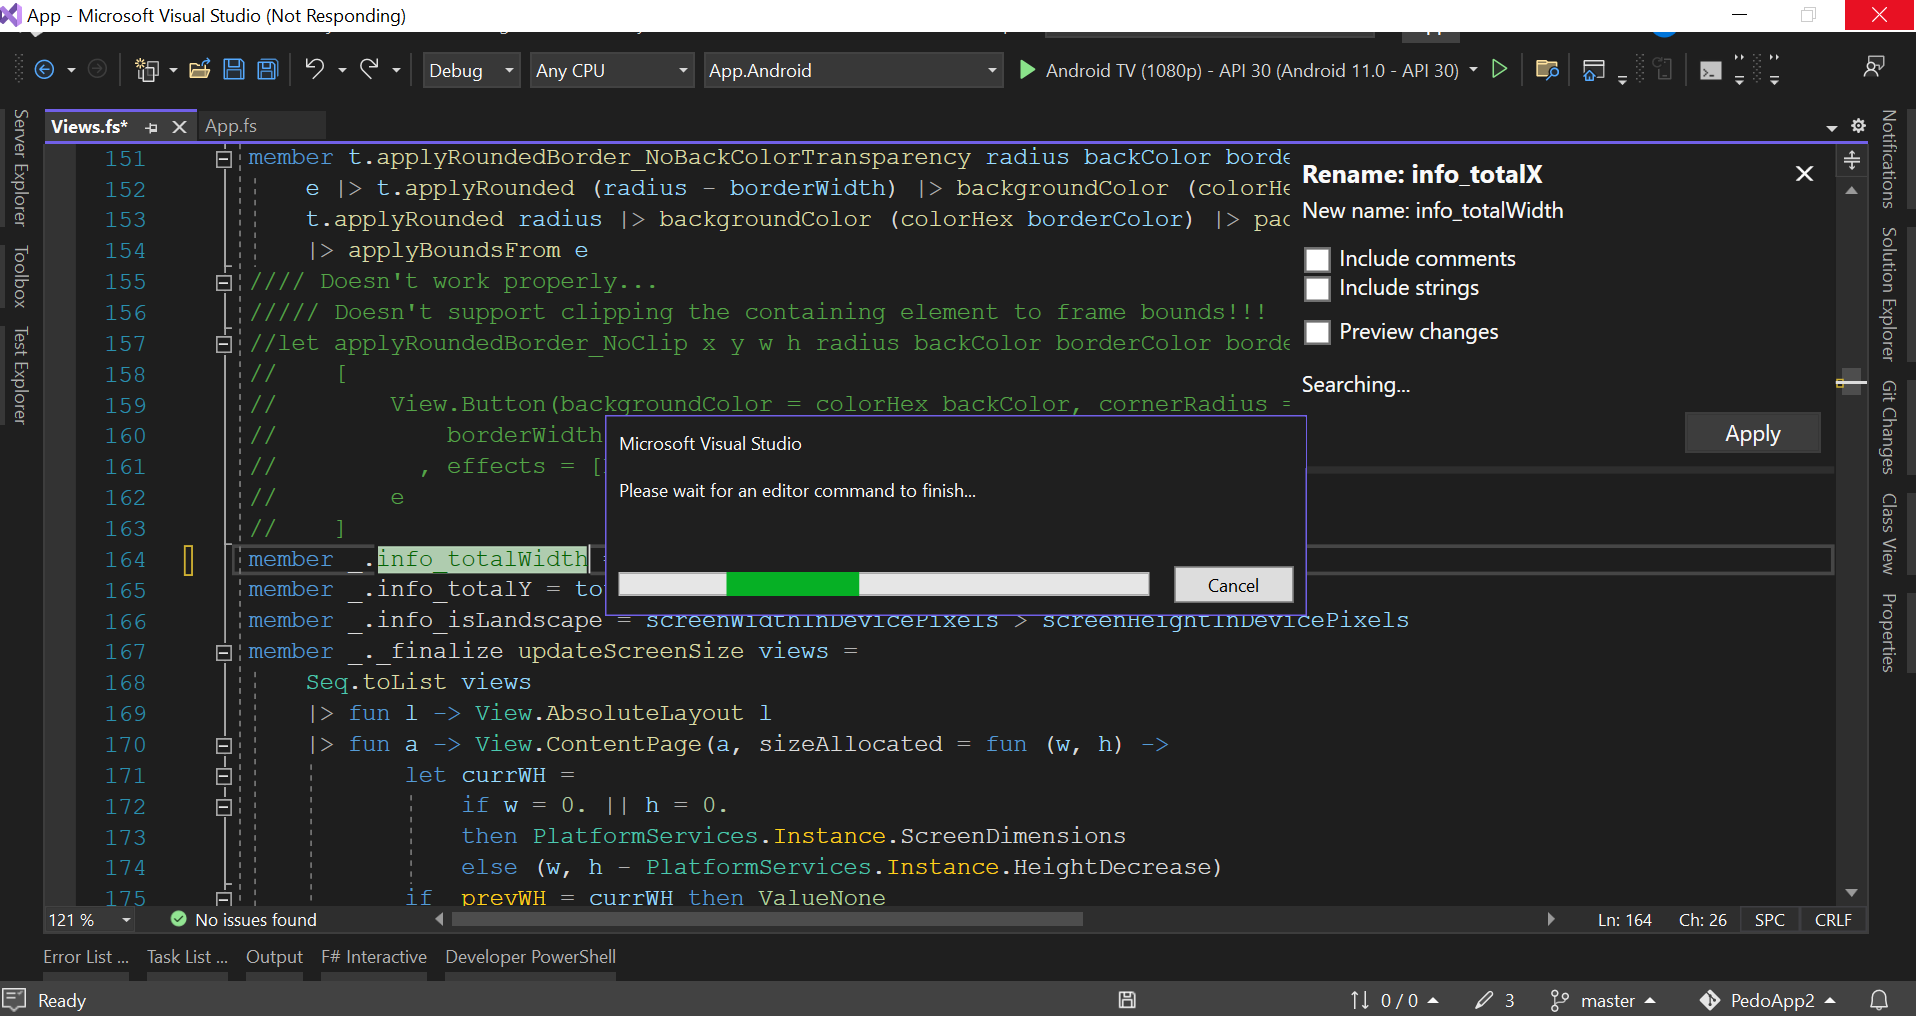Click the SPC indentation indicator
1916x1016 pixels.
tap(1770, 920)
